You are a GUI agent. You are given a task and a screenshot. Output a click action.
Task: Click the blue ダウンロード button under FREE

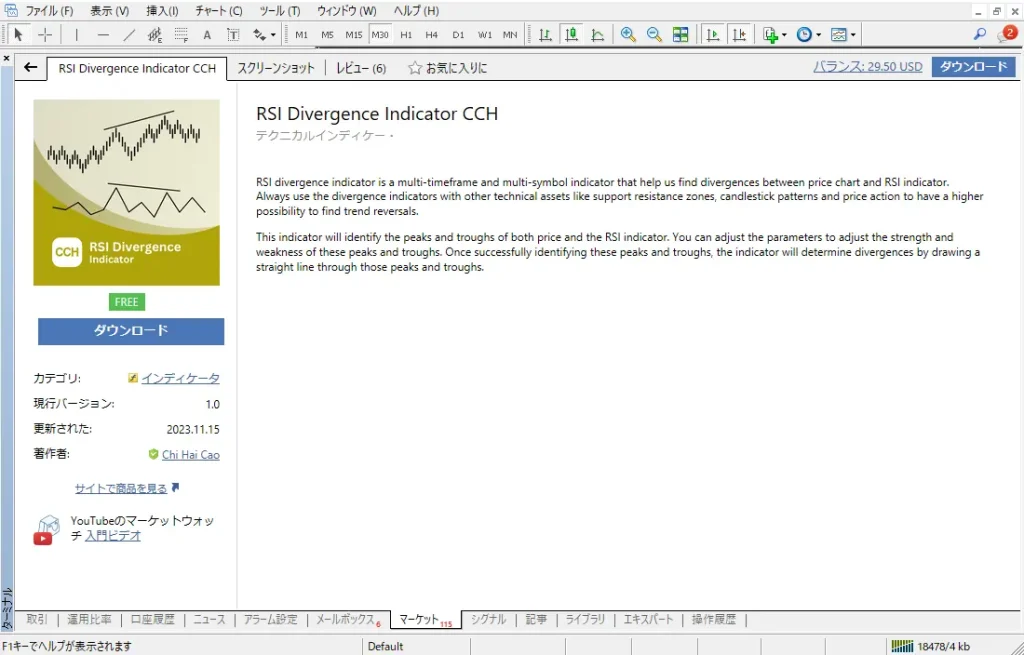coord(131,331)
